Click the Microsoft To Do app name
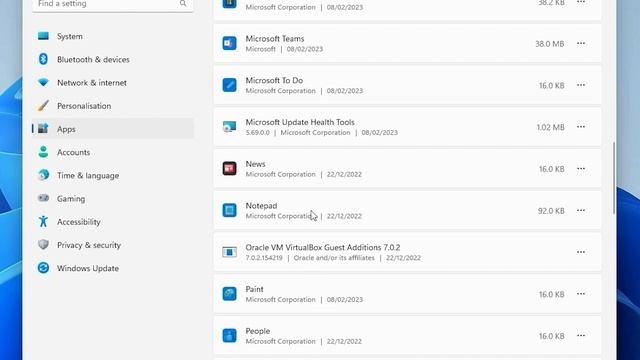The width and height of the screenshot is (640, 360). click(274, 80)
